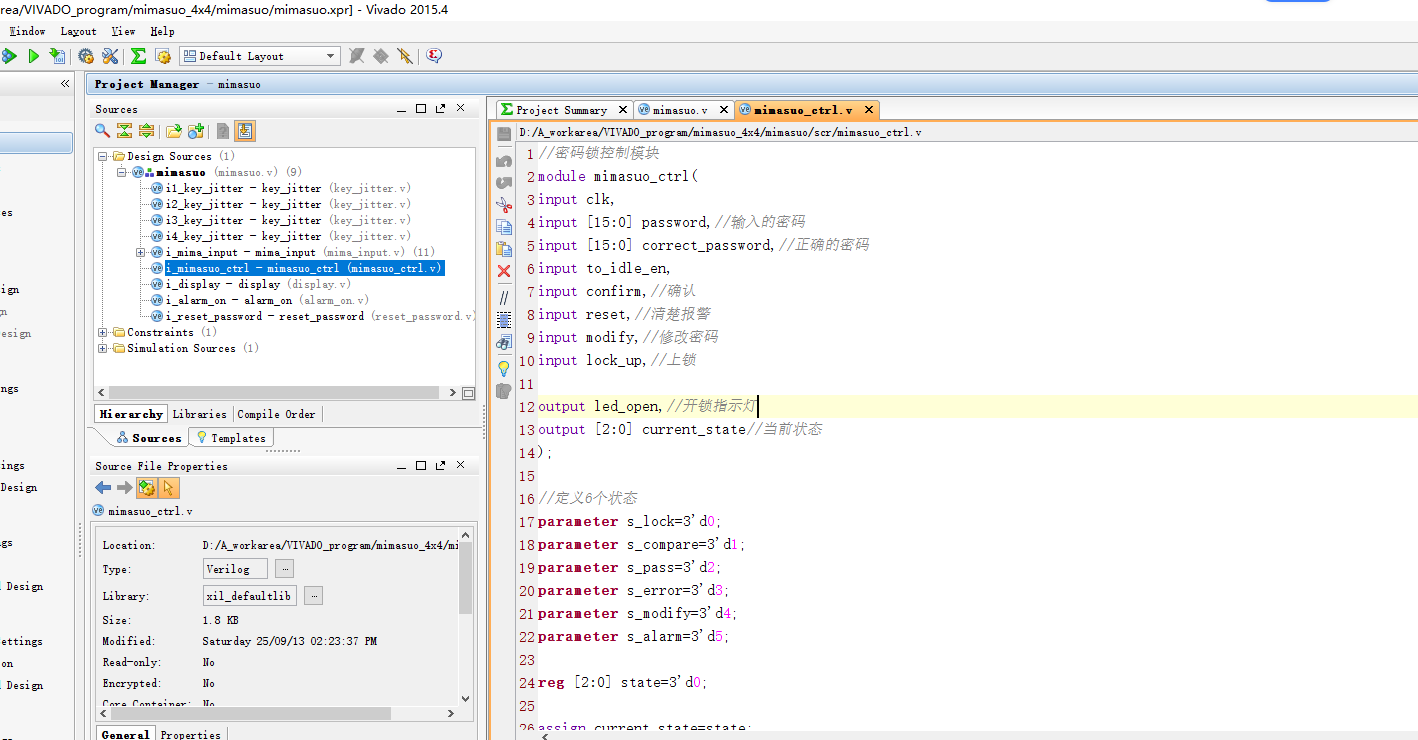Screen dimensions: 1418x740
Task: Click the editor Redo icon
Action: point(504,182)
